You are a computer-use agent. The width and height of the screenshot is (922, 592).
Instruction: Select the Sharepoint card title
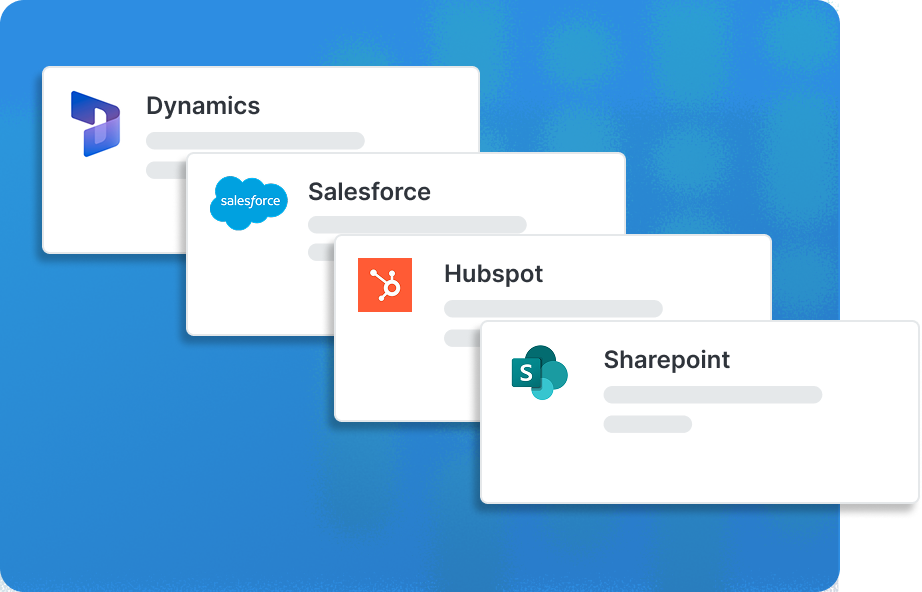click(666, 360)
